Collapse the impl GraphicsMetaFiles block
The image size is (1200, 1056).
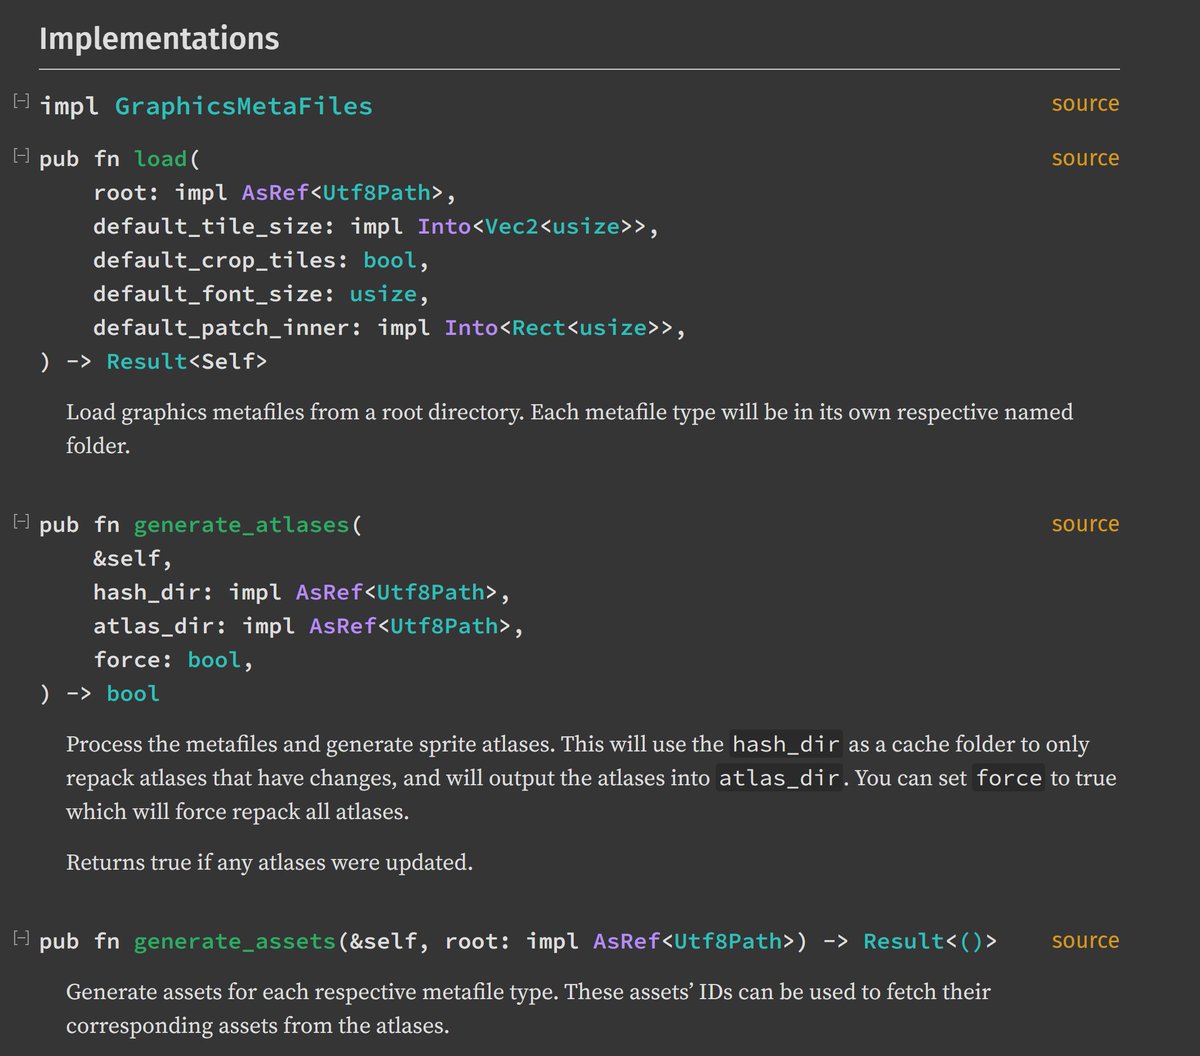[x=20, y=101]
